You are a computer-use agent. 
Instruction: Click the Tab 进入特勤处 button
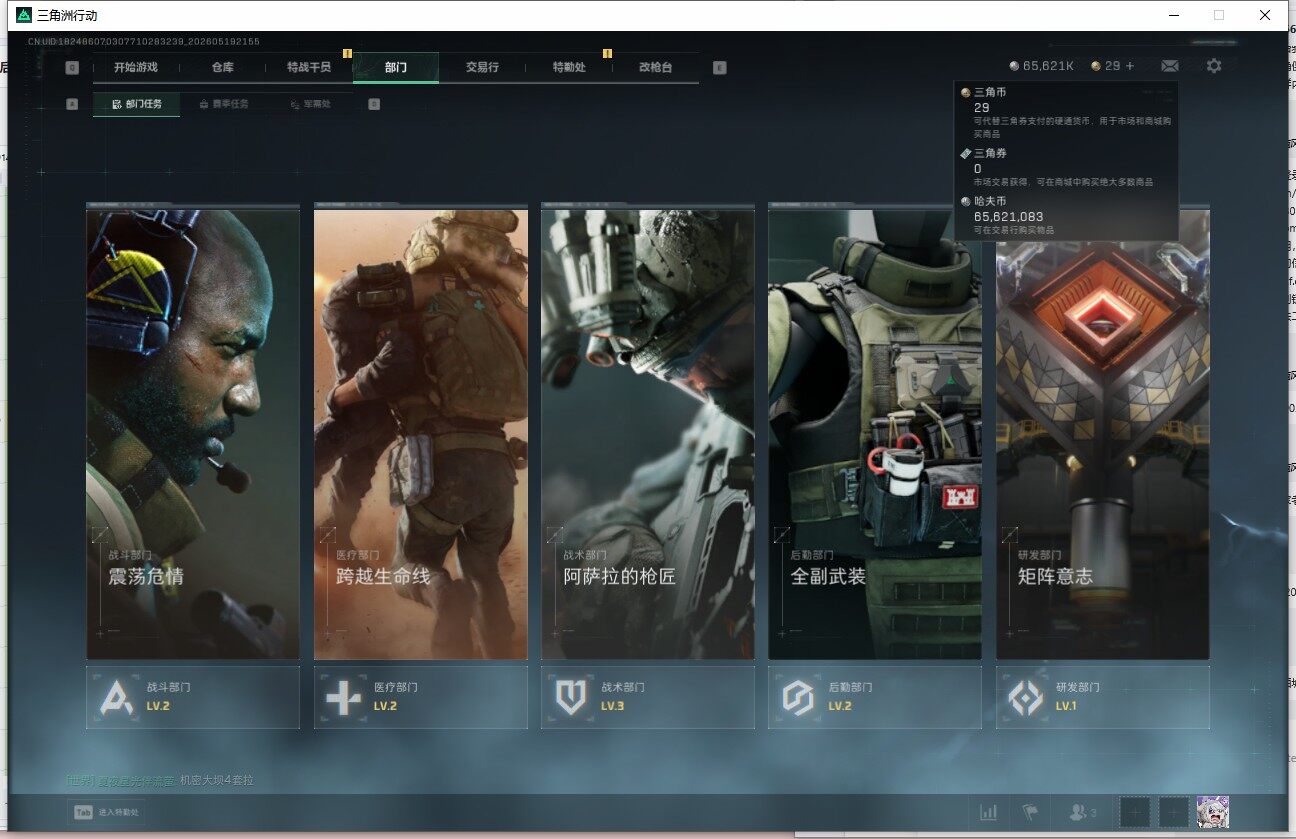[105, 813]
